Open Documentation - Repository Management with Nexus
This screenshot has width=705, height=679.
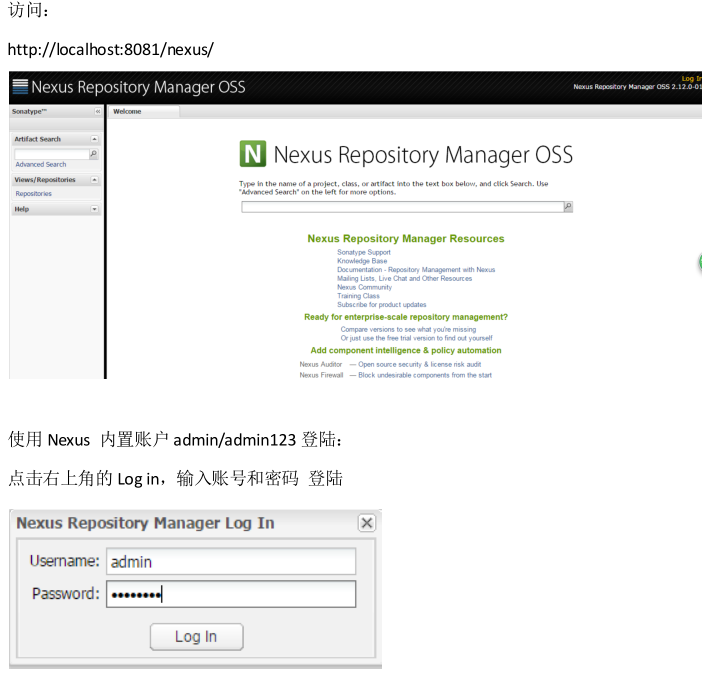coord(416,270)
